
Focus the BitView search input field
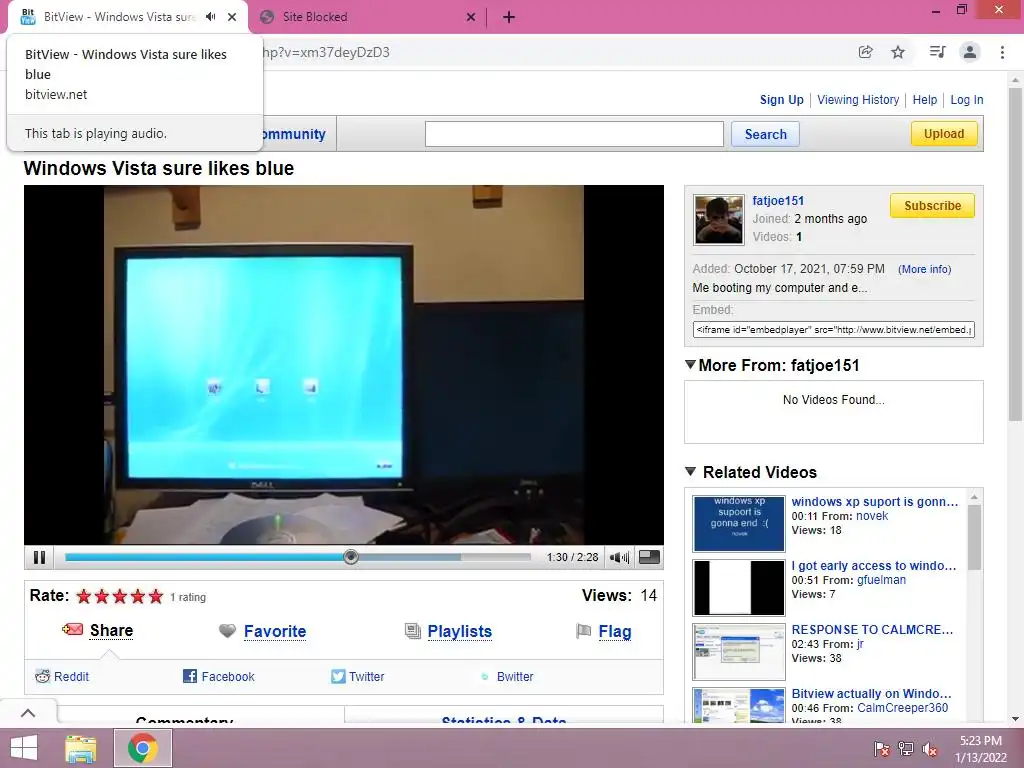pos(574,134)
